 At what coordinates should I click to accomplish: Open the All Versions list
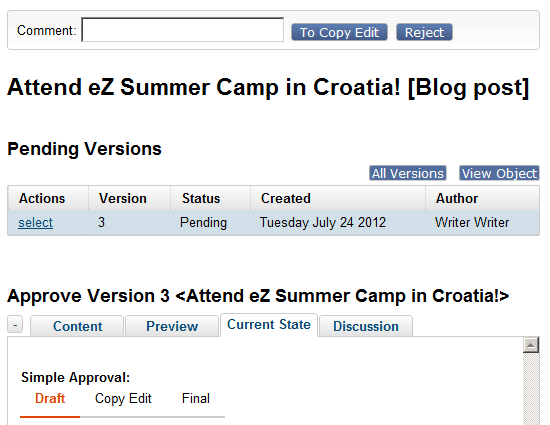coord(408,173)
